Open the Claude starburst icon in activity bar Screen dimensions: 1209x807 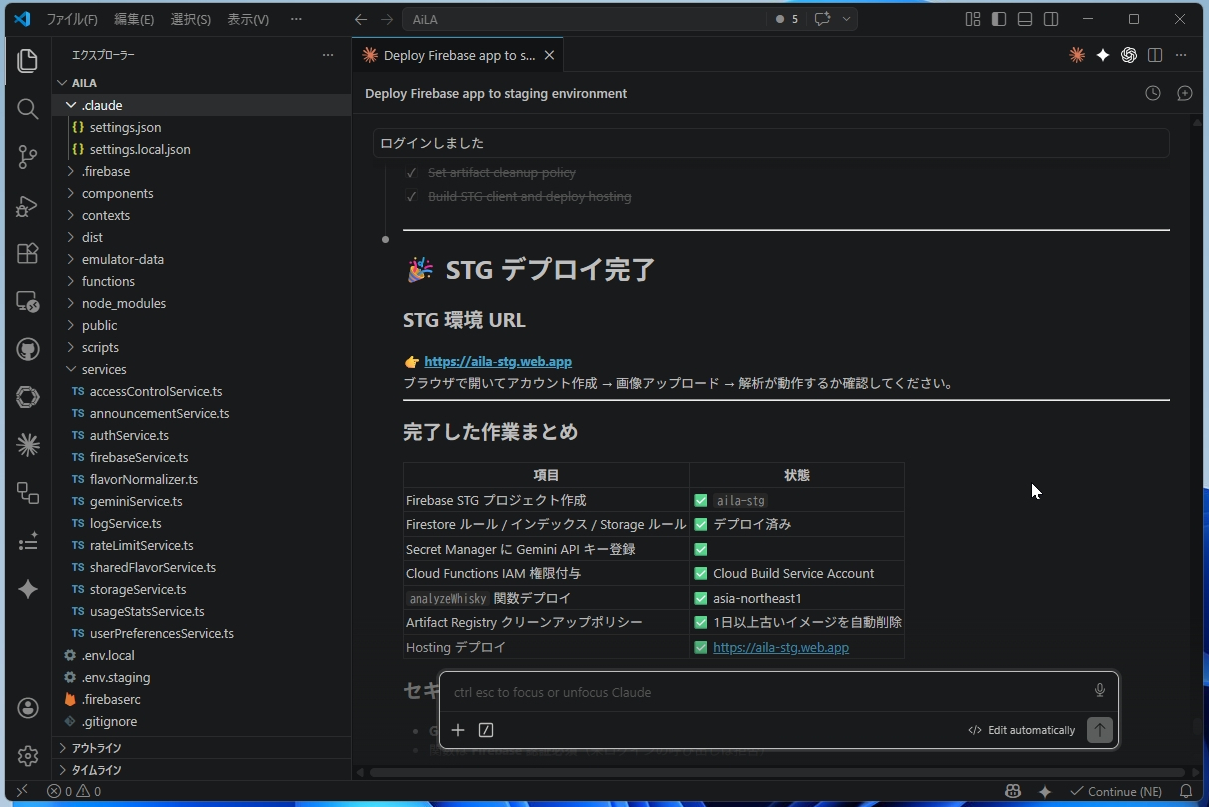[x=27, y=445]
